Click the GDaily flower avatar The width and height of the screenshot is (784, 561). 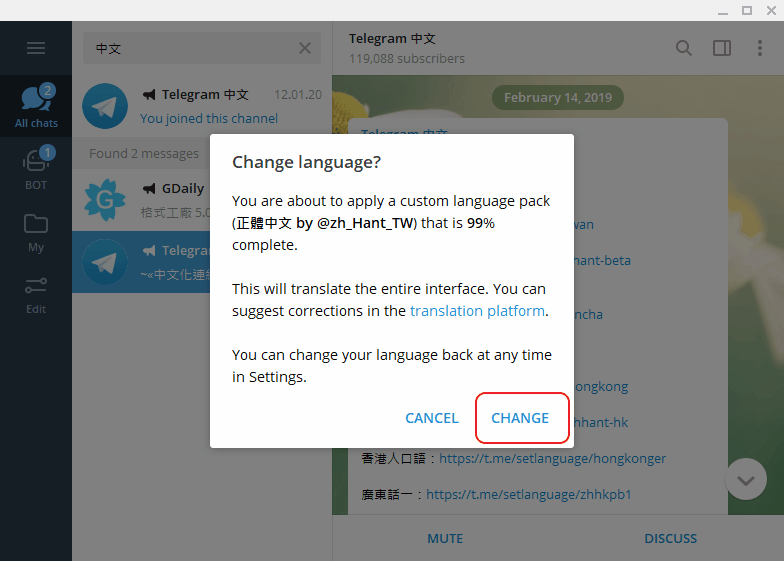[105, 200]
